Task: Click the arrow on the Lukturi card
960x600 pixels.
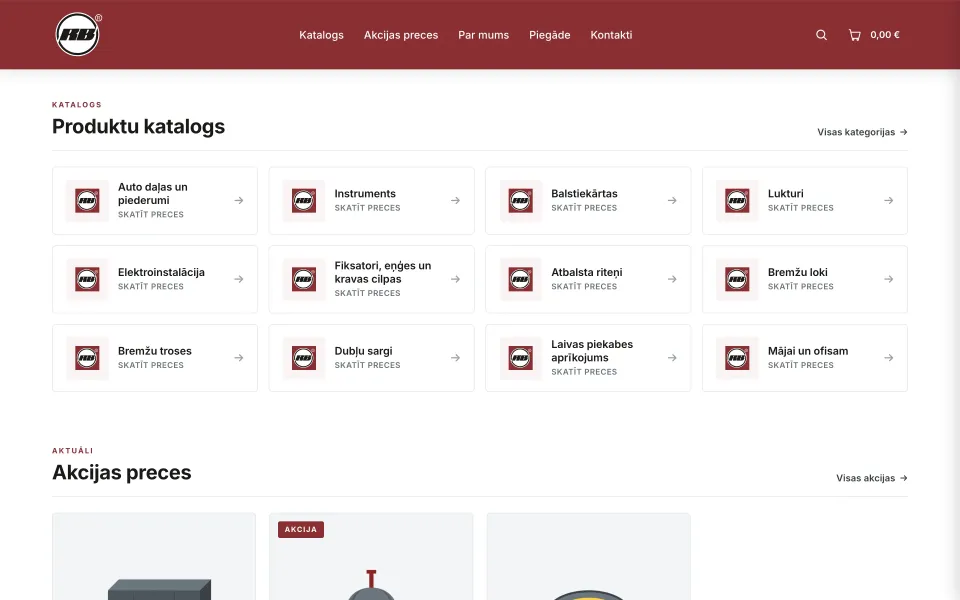Action: (888, 200)
